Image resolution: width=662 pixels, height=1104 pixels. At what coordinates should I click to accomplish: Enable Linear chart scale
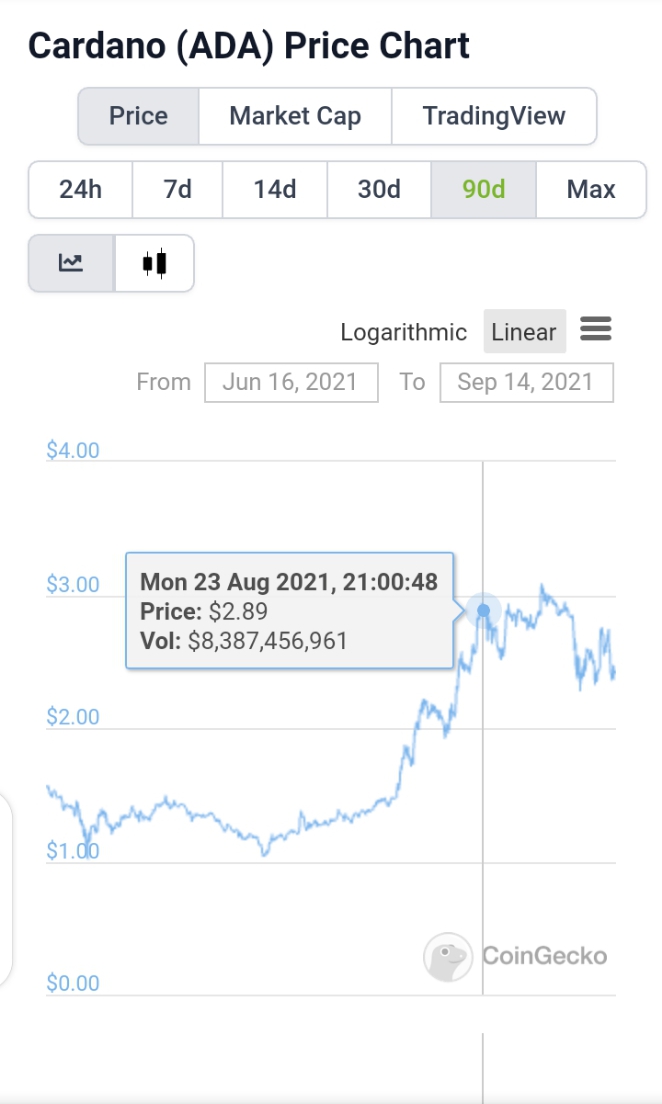[524, 332]
